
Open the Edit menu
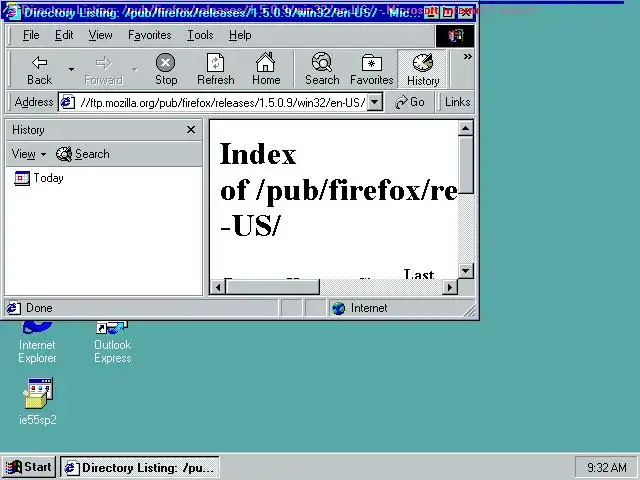(64, 35)
